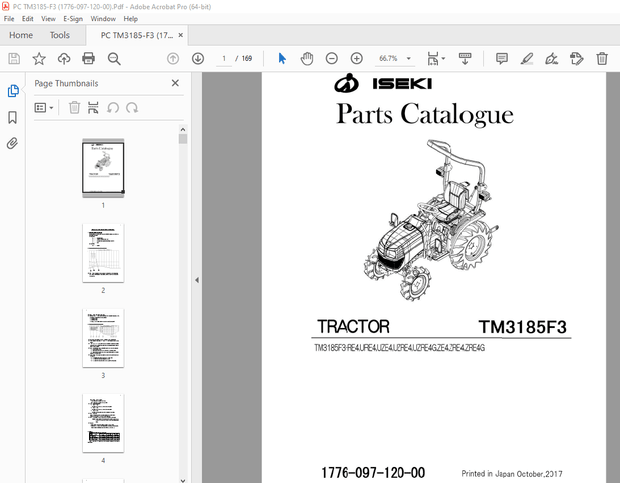The height and width of the screenshot is (483, 620).
Task: Open the E-Sign menu
Action: click(73, 19)
